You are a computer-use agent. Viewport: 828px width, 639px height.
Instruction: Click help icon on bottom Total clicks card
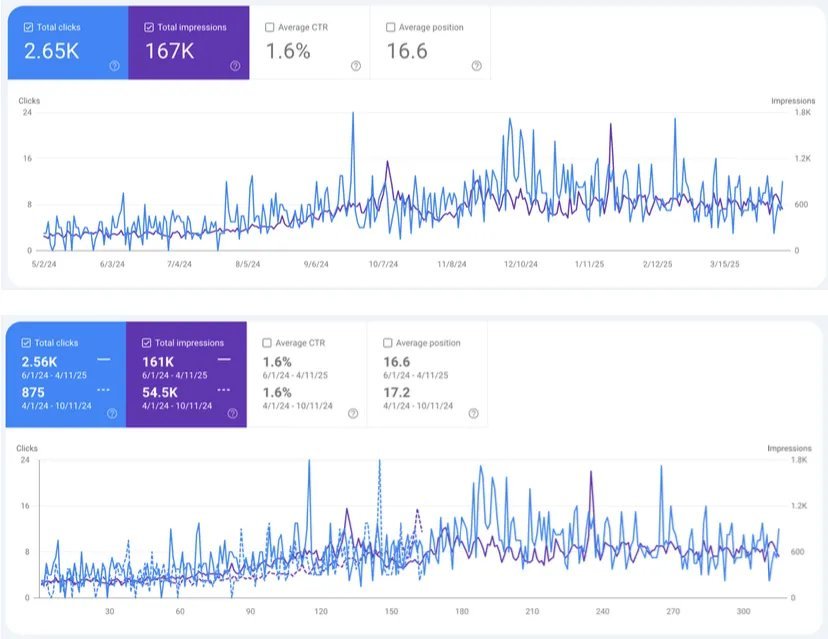112,413
